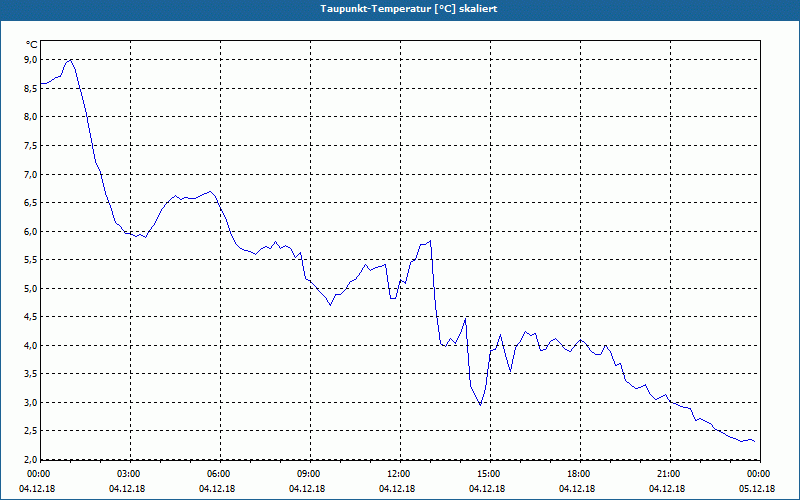Click the 21:00 time label

[x=670, y=474]
